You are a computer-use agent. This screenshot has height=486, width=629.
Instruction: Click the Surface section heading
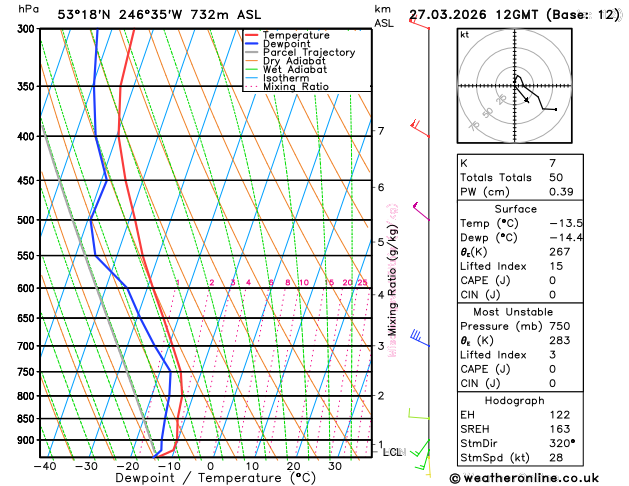515,209
